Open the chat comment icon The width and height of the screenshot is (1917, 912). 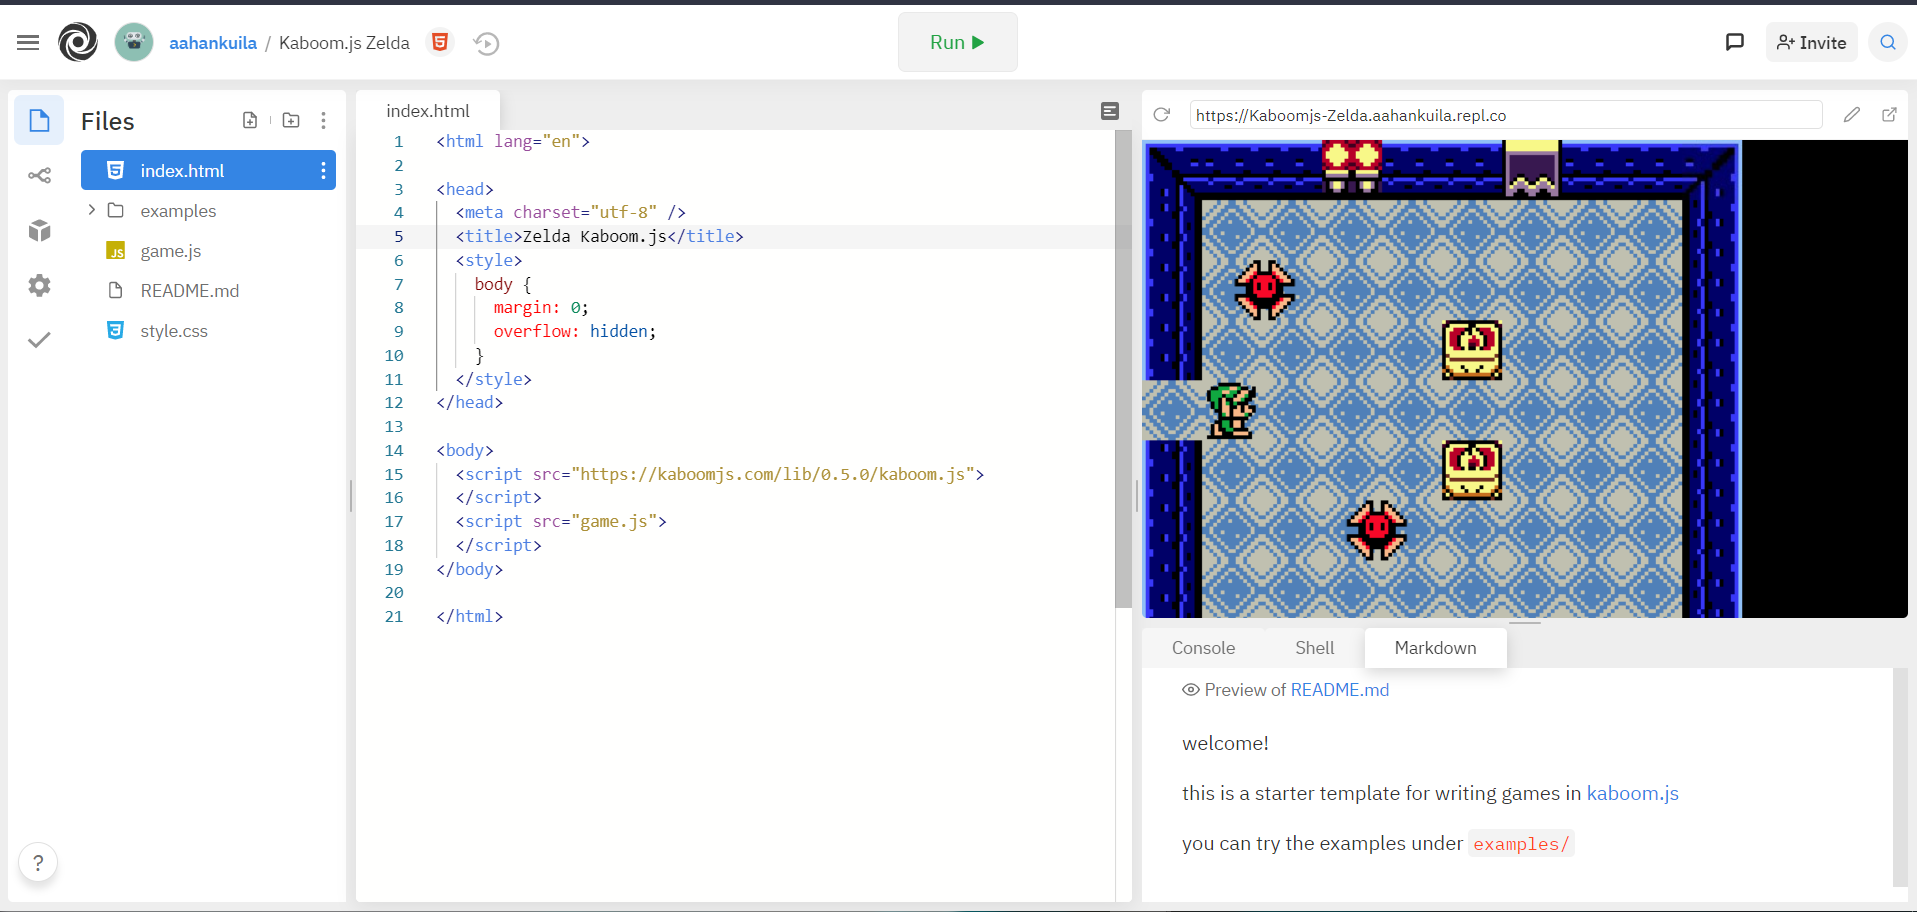tap(1735, 42)
